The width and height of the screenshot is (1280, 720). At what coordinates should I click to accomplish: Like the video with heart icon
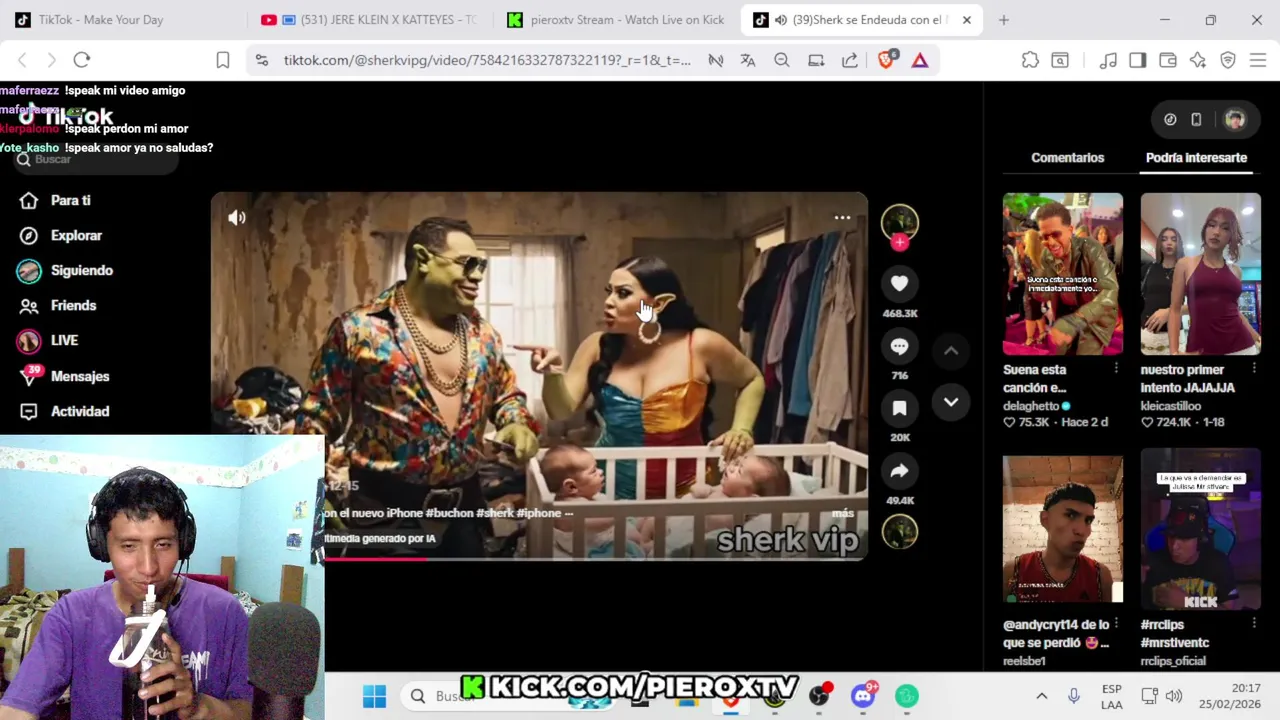tap(899, 284)
